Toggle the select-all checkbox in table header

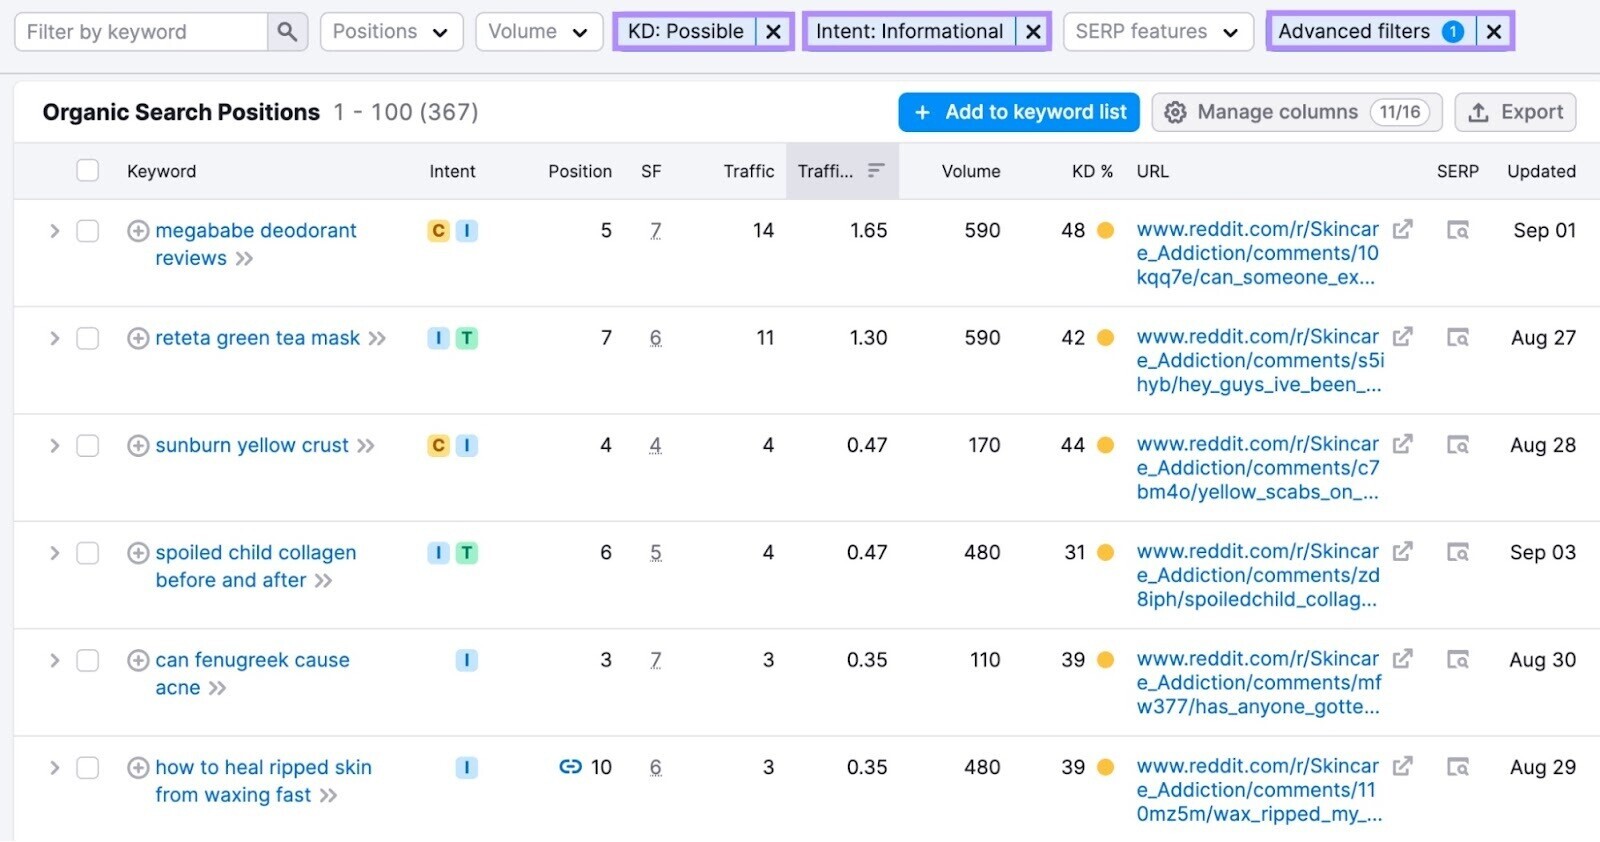88,171
